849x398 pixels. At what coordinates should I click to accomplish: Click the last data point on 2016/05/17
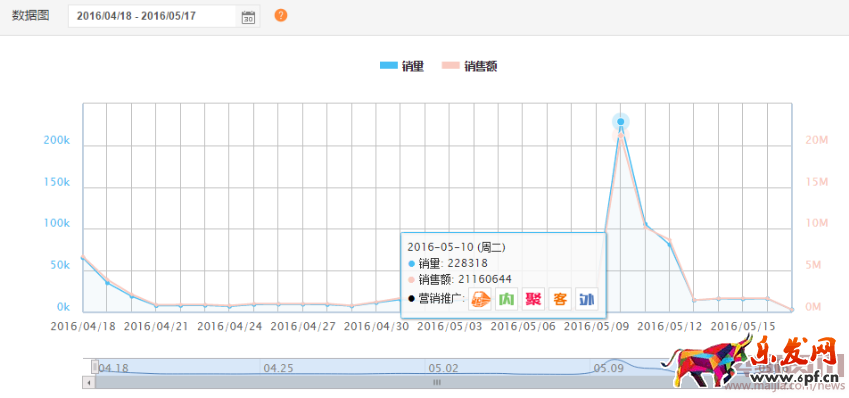tap(792, 310)
